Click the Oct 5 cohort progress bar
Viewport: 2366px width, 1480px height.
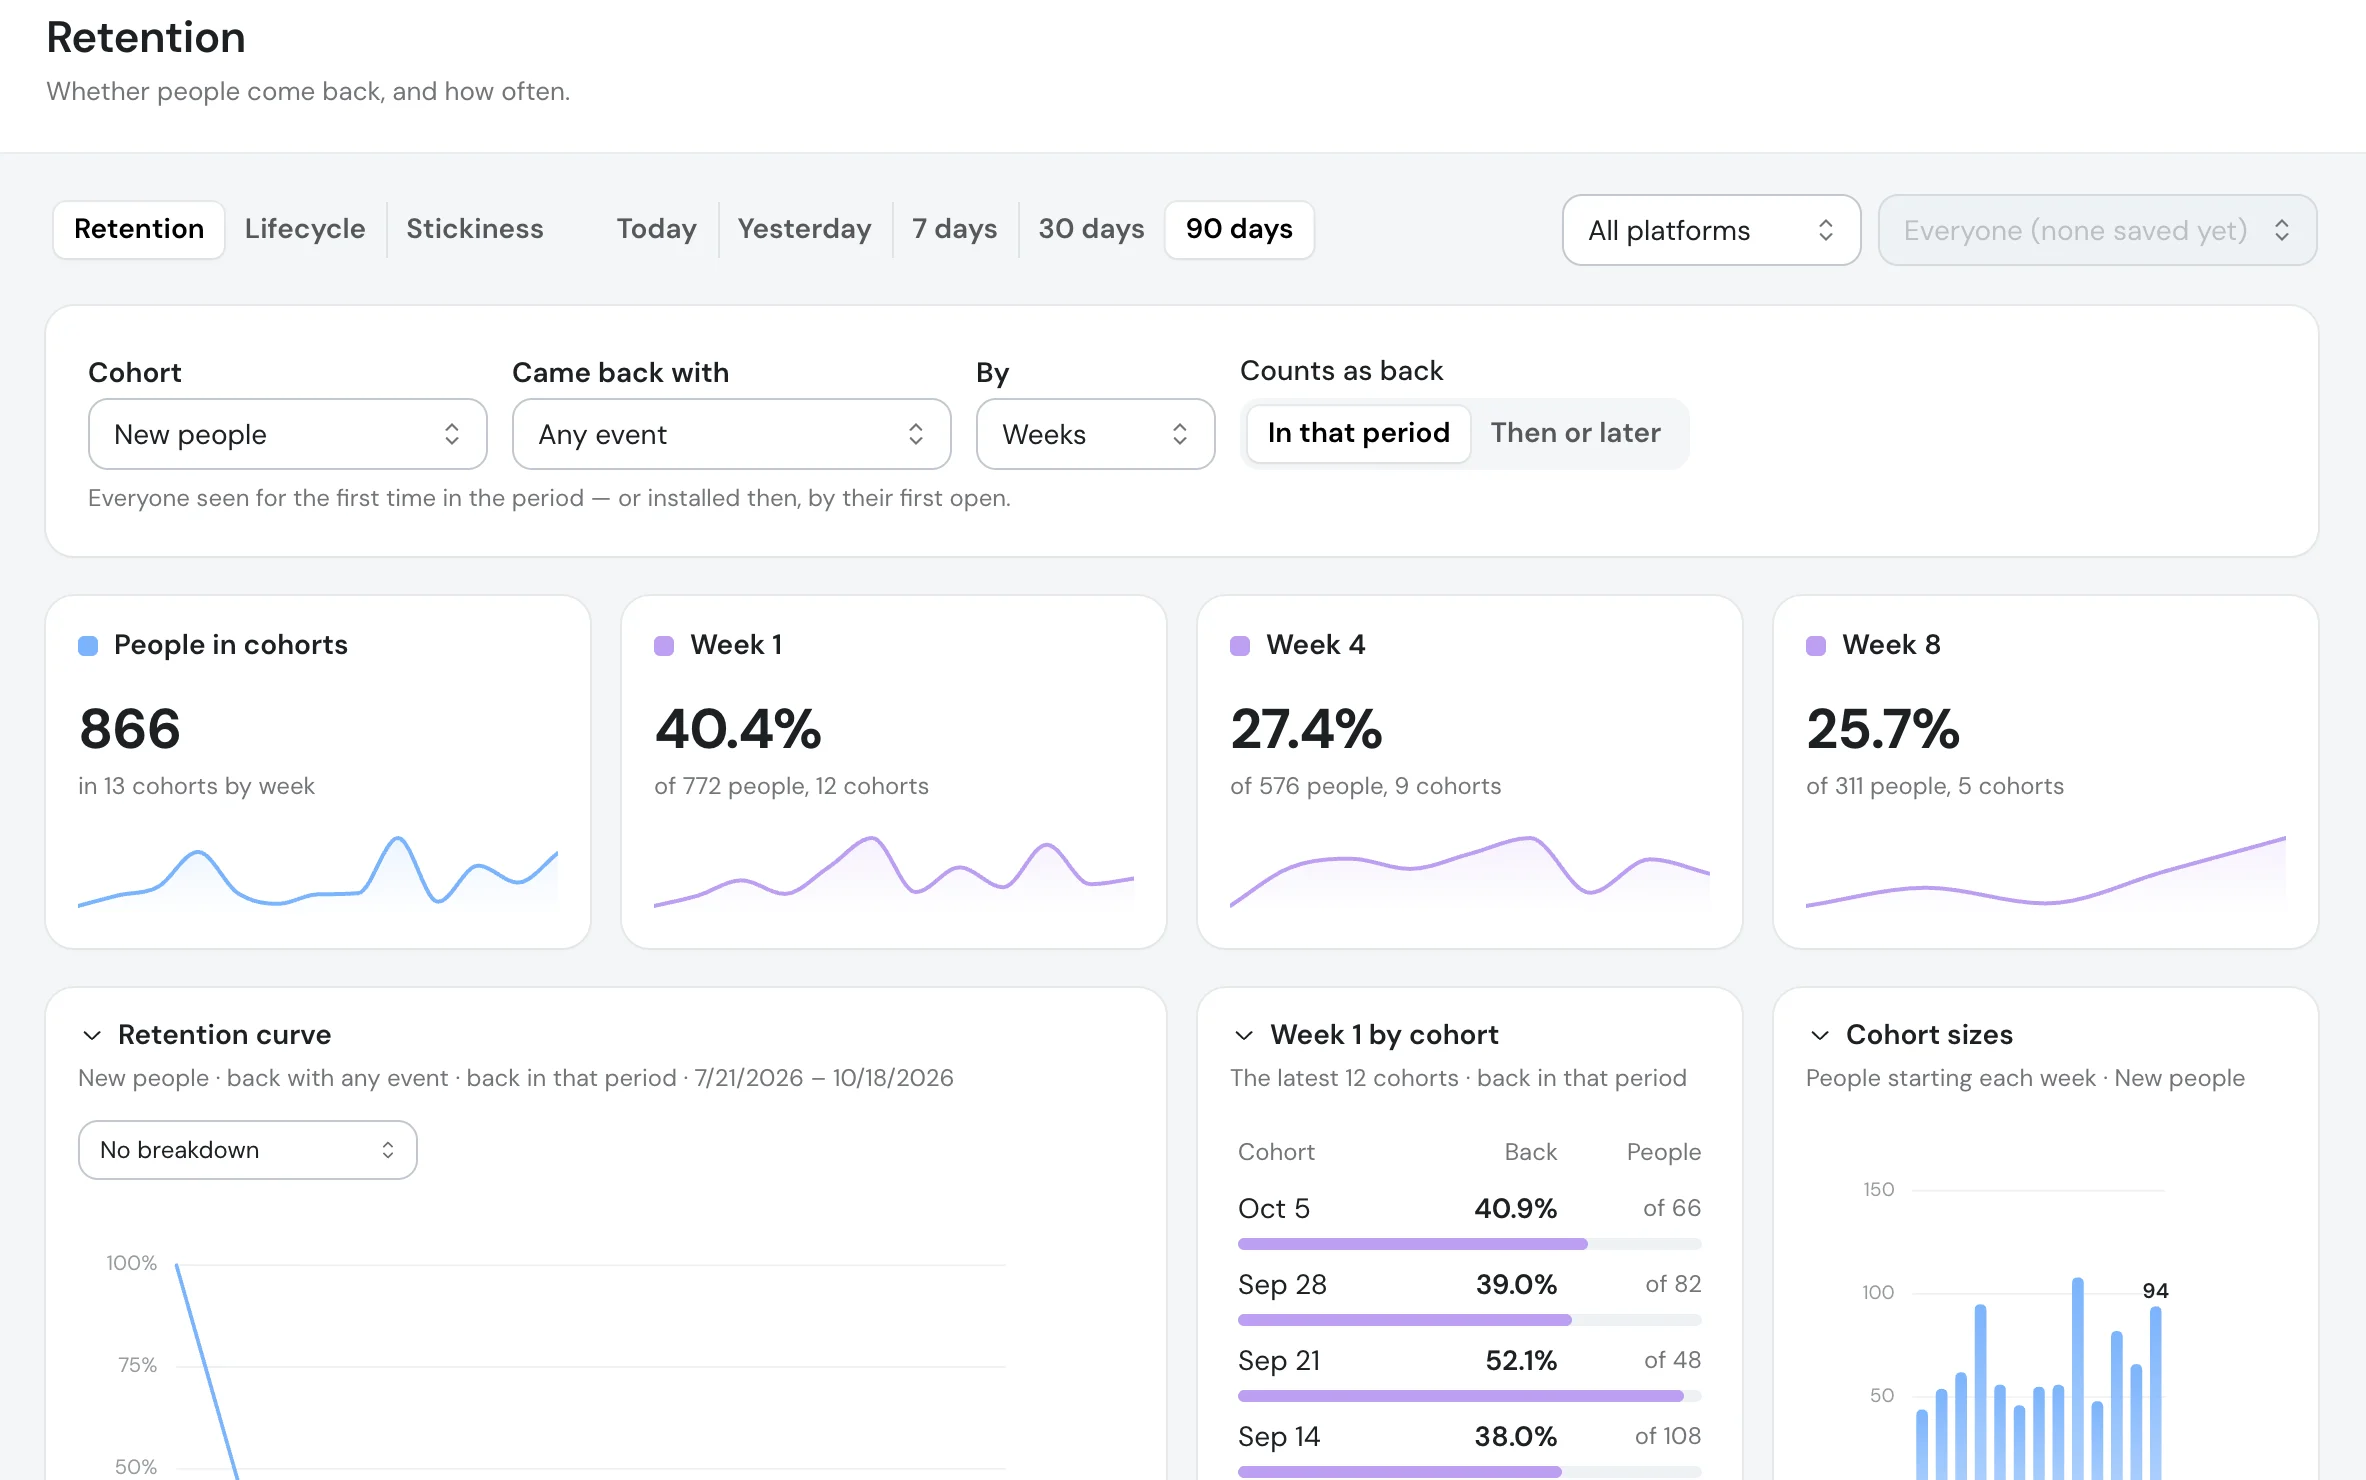pyautogui.click(x=1469, y=1244)
